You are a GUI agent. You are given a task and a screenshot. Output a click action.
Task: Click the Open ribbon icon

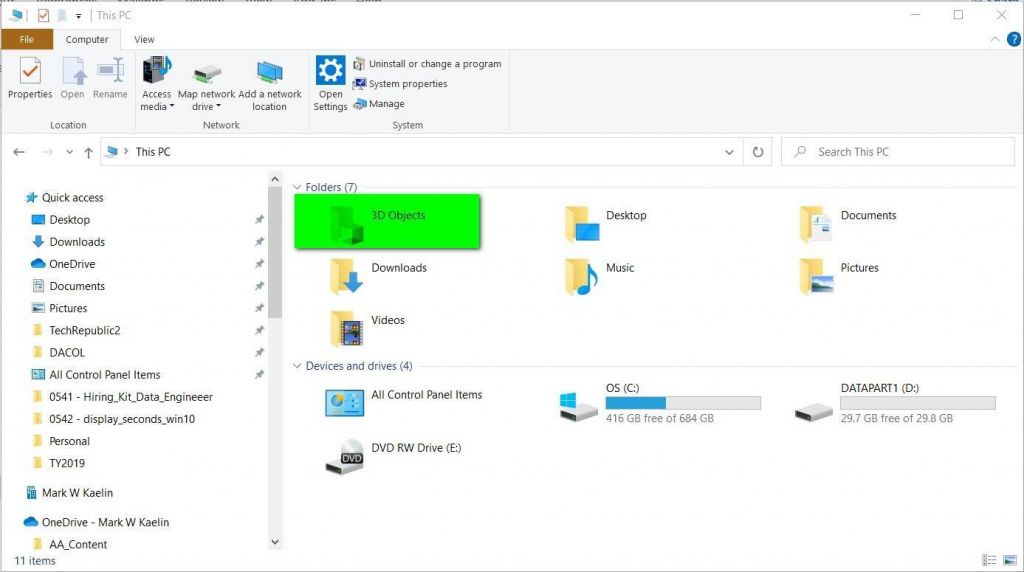[x=72, y=78]
